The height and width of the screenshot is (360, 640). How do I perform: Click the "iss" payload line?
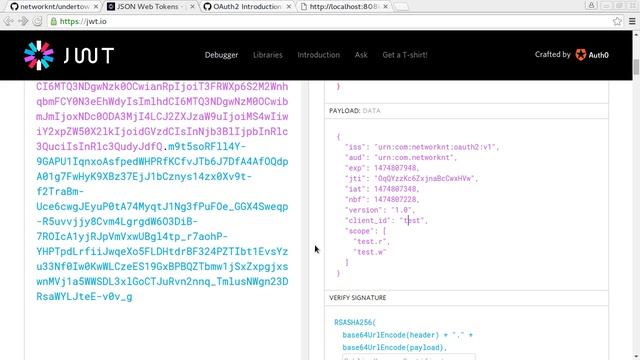(x=422, y=147)
